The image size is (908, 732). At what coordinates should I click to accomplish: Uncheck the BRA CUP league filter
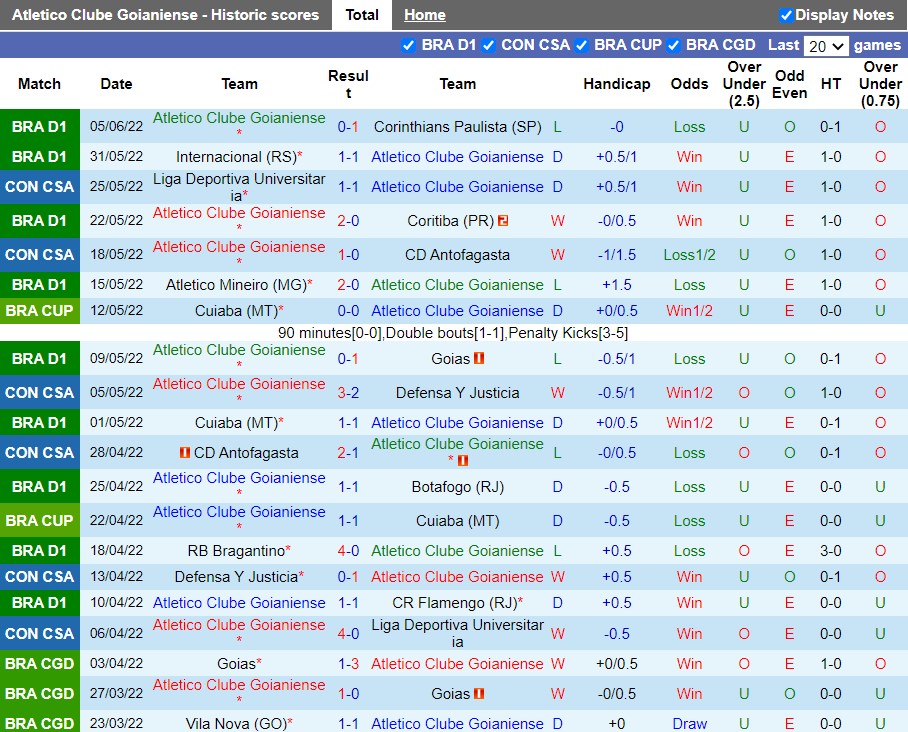[581, 45]
